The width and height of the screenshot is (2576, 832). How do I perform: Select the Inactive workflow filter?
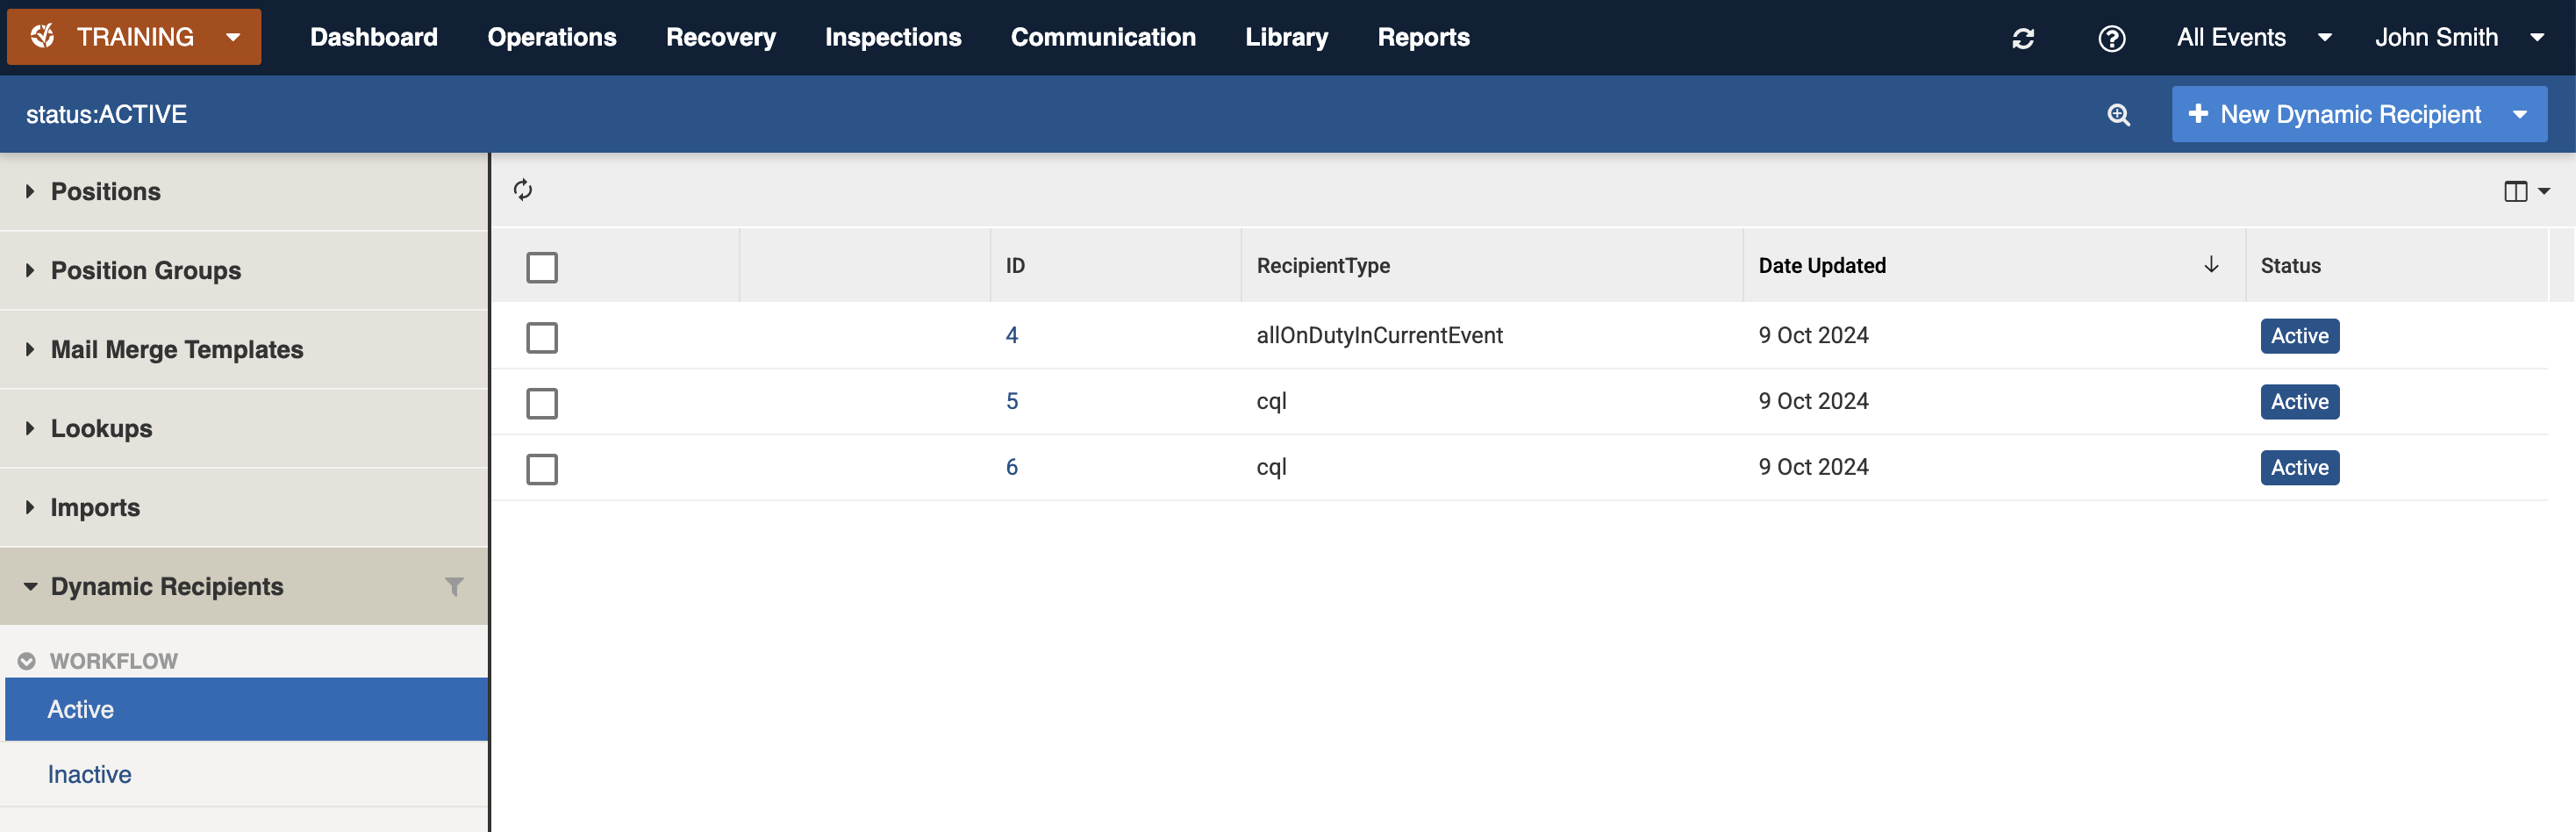[90, 774]
